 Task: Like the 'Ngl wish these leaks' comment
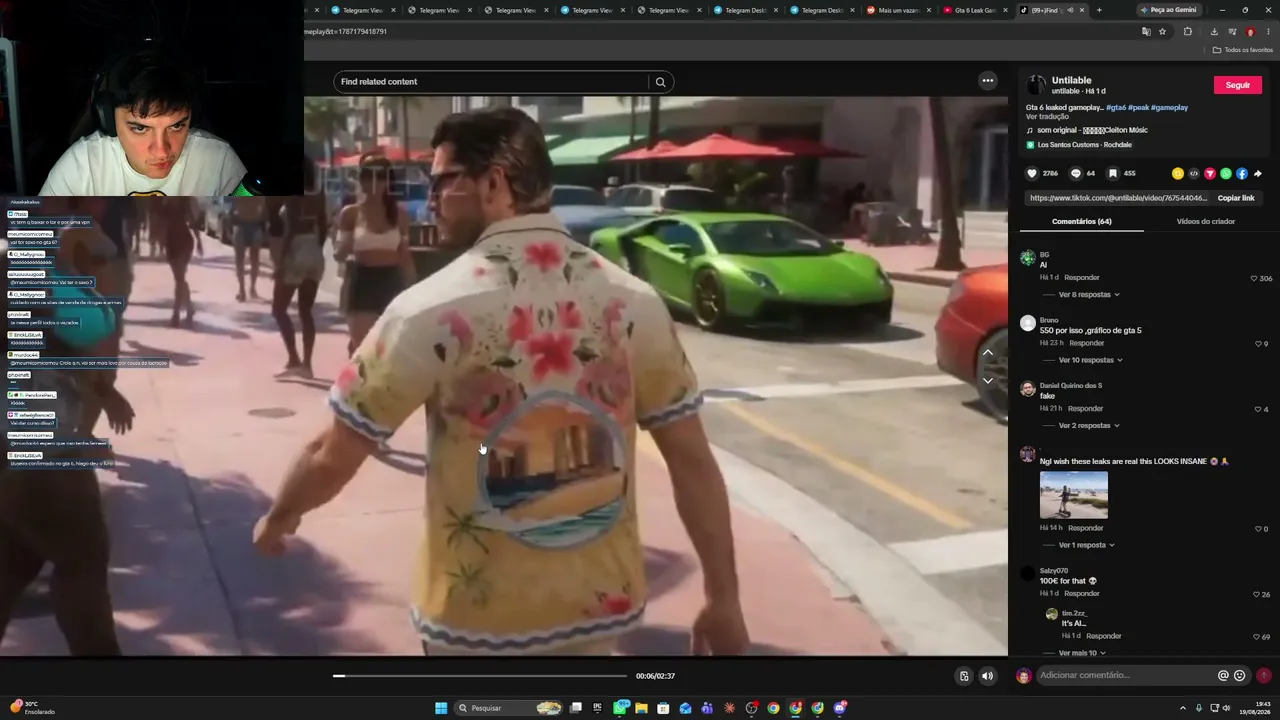(1259, 529)
